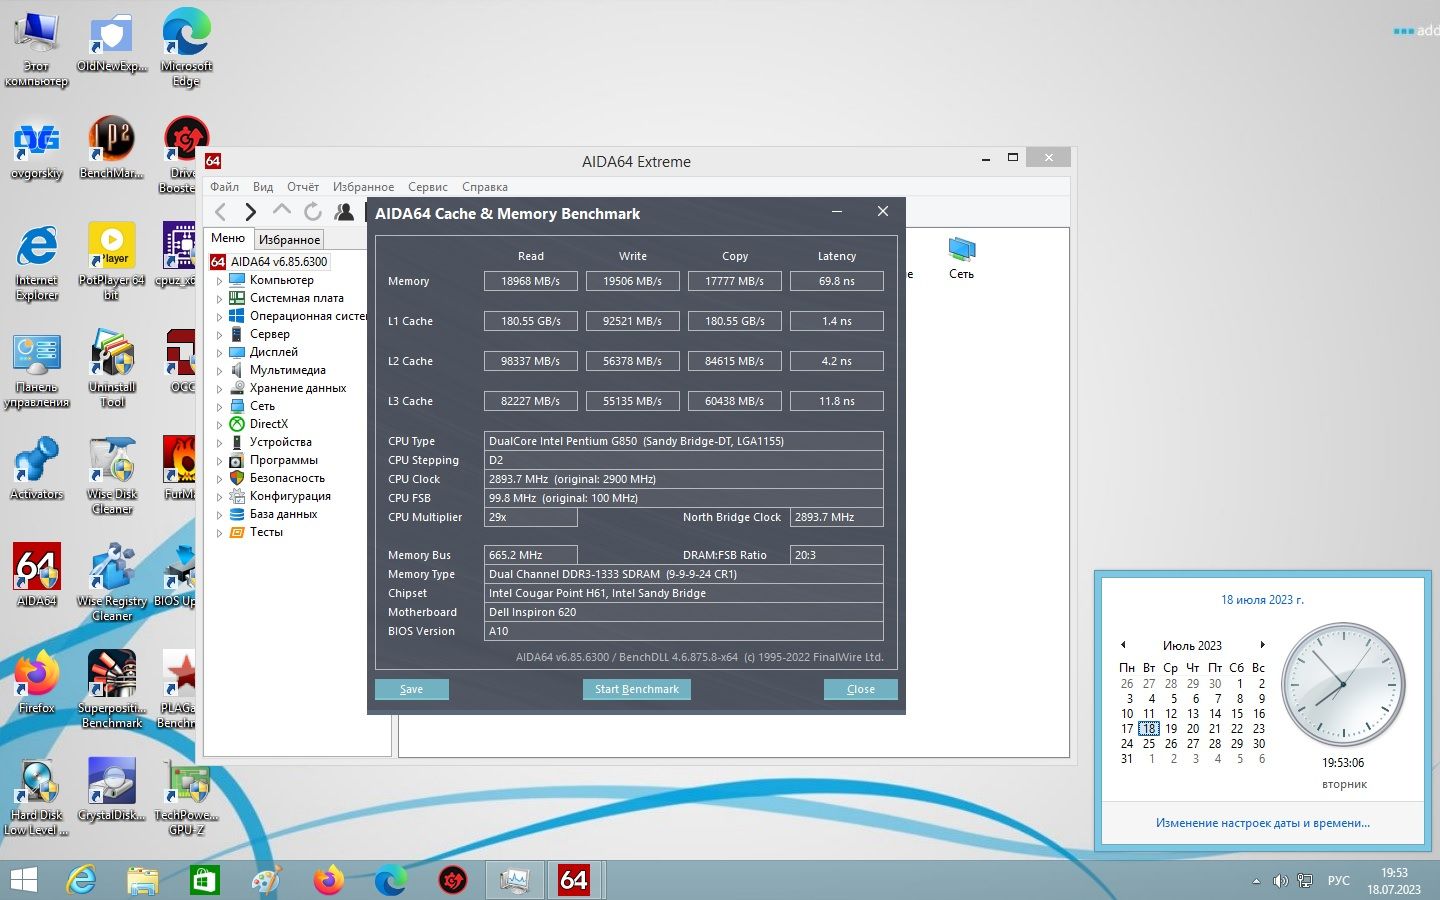Image resolution: width=1440 pixels, height=900 pixels.
Task: Open date and time settings link
Action: click(x=1262, y=823)
